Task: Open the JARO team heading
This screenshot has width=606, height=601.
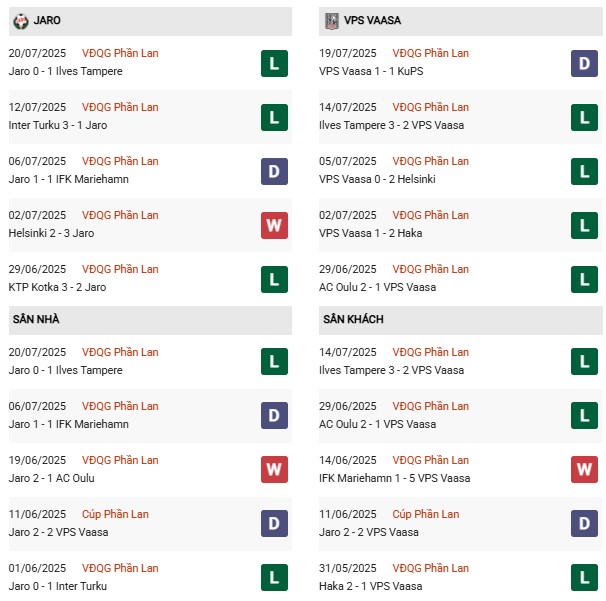Action: click(x=46, y=20)
